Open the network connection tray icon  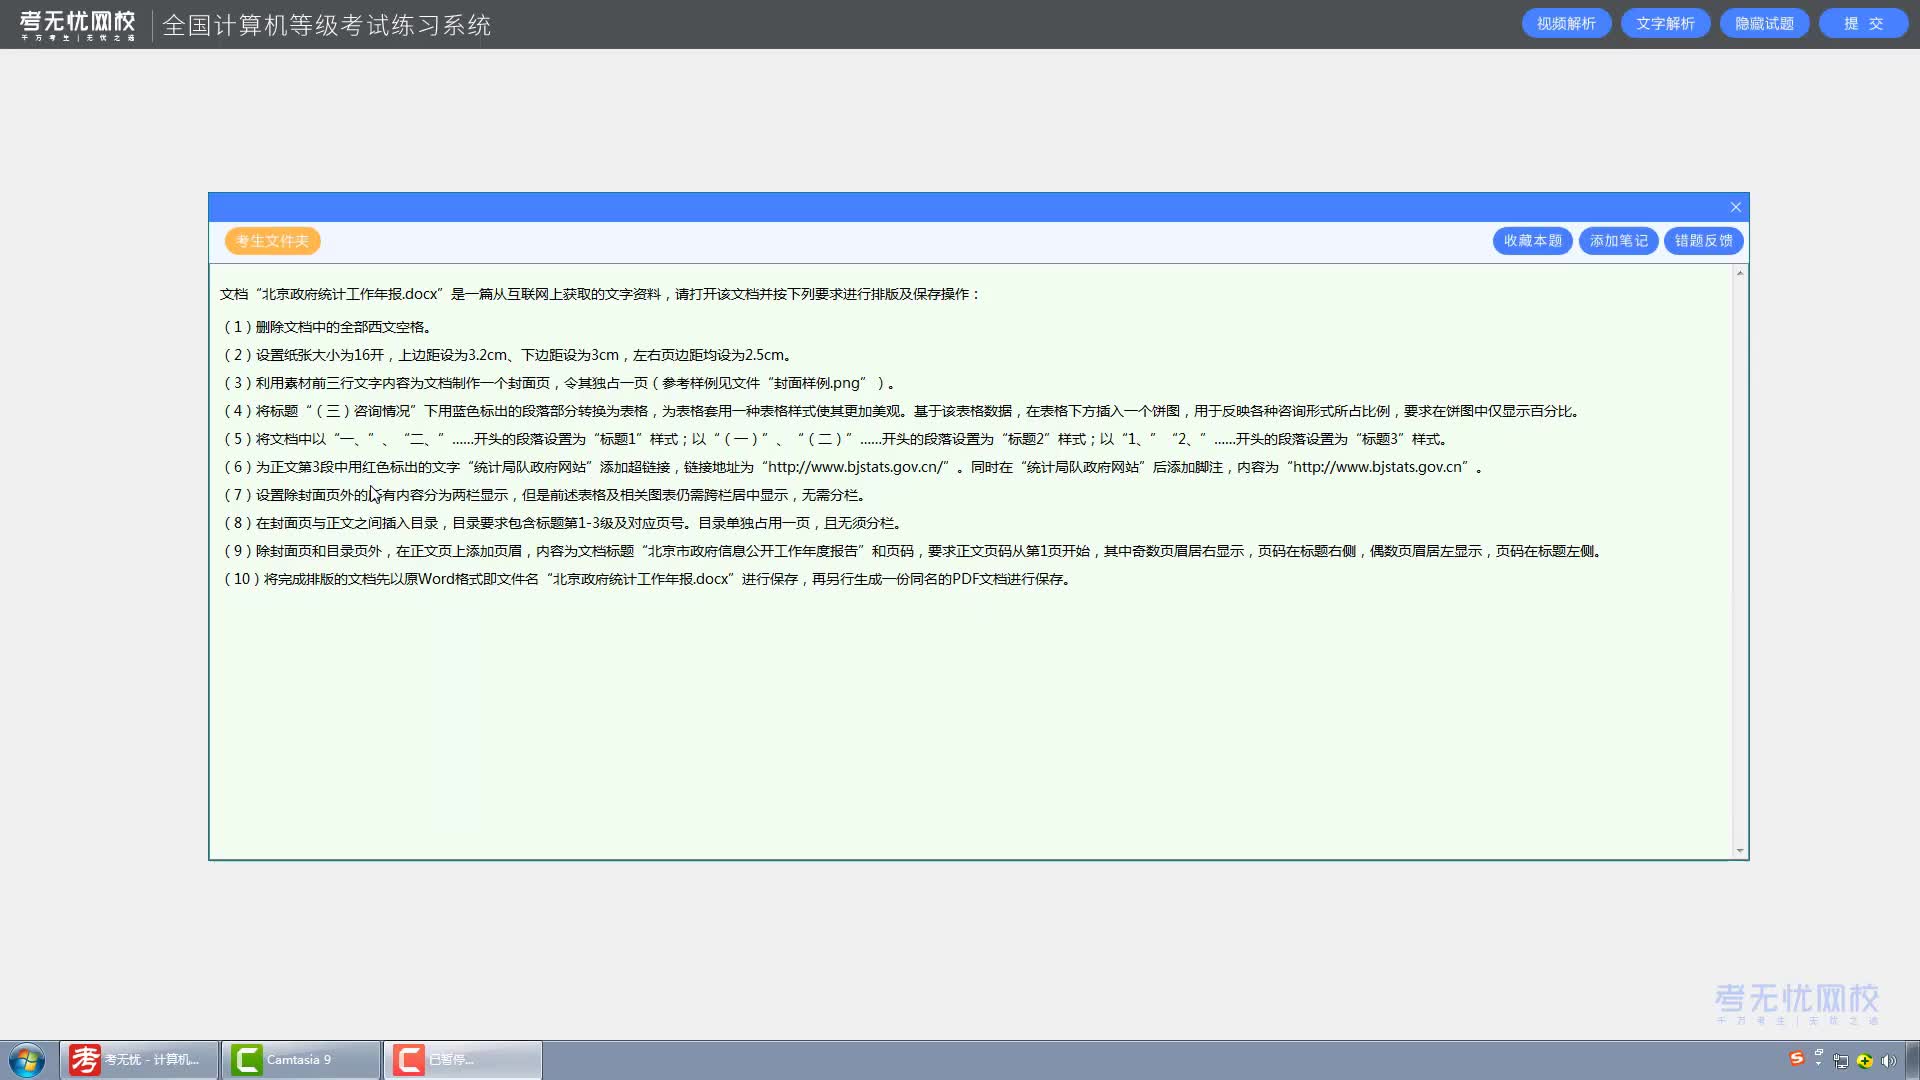[1841, 1061]
